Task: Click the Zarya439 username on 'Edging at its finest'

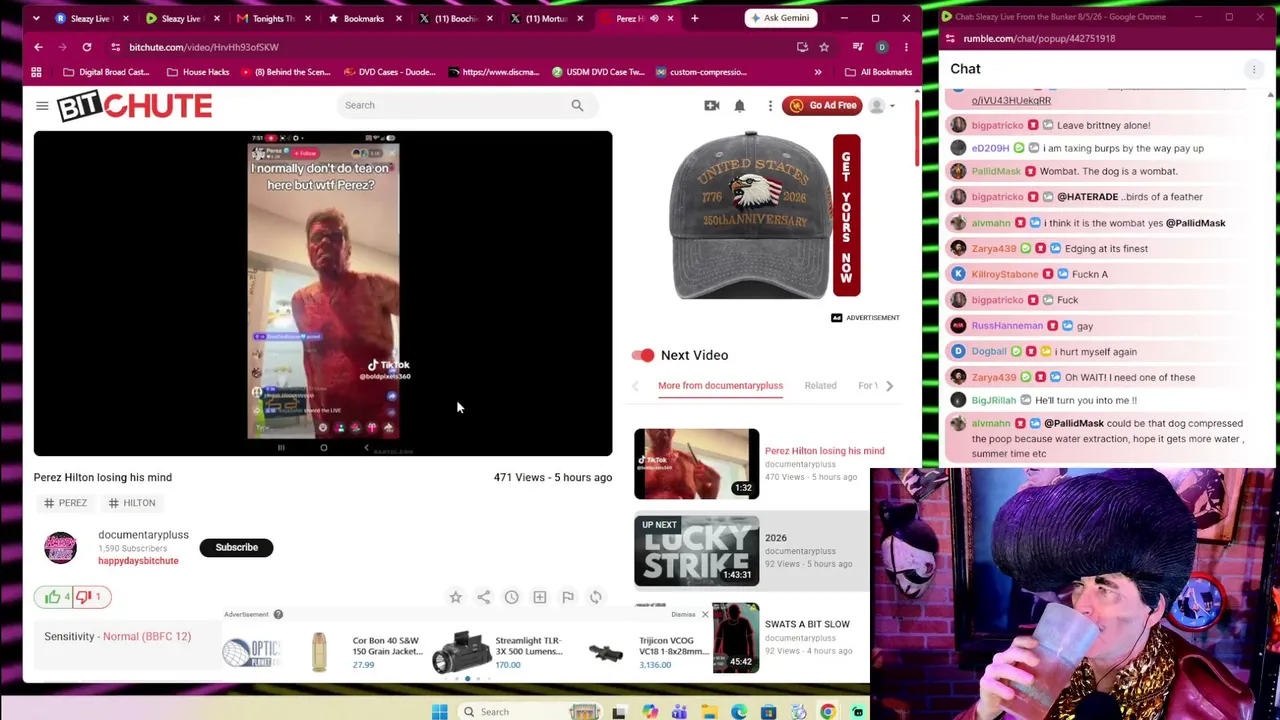Action: pos(993,249)
